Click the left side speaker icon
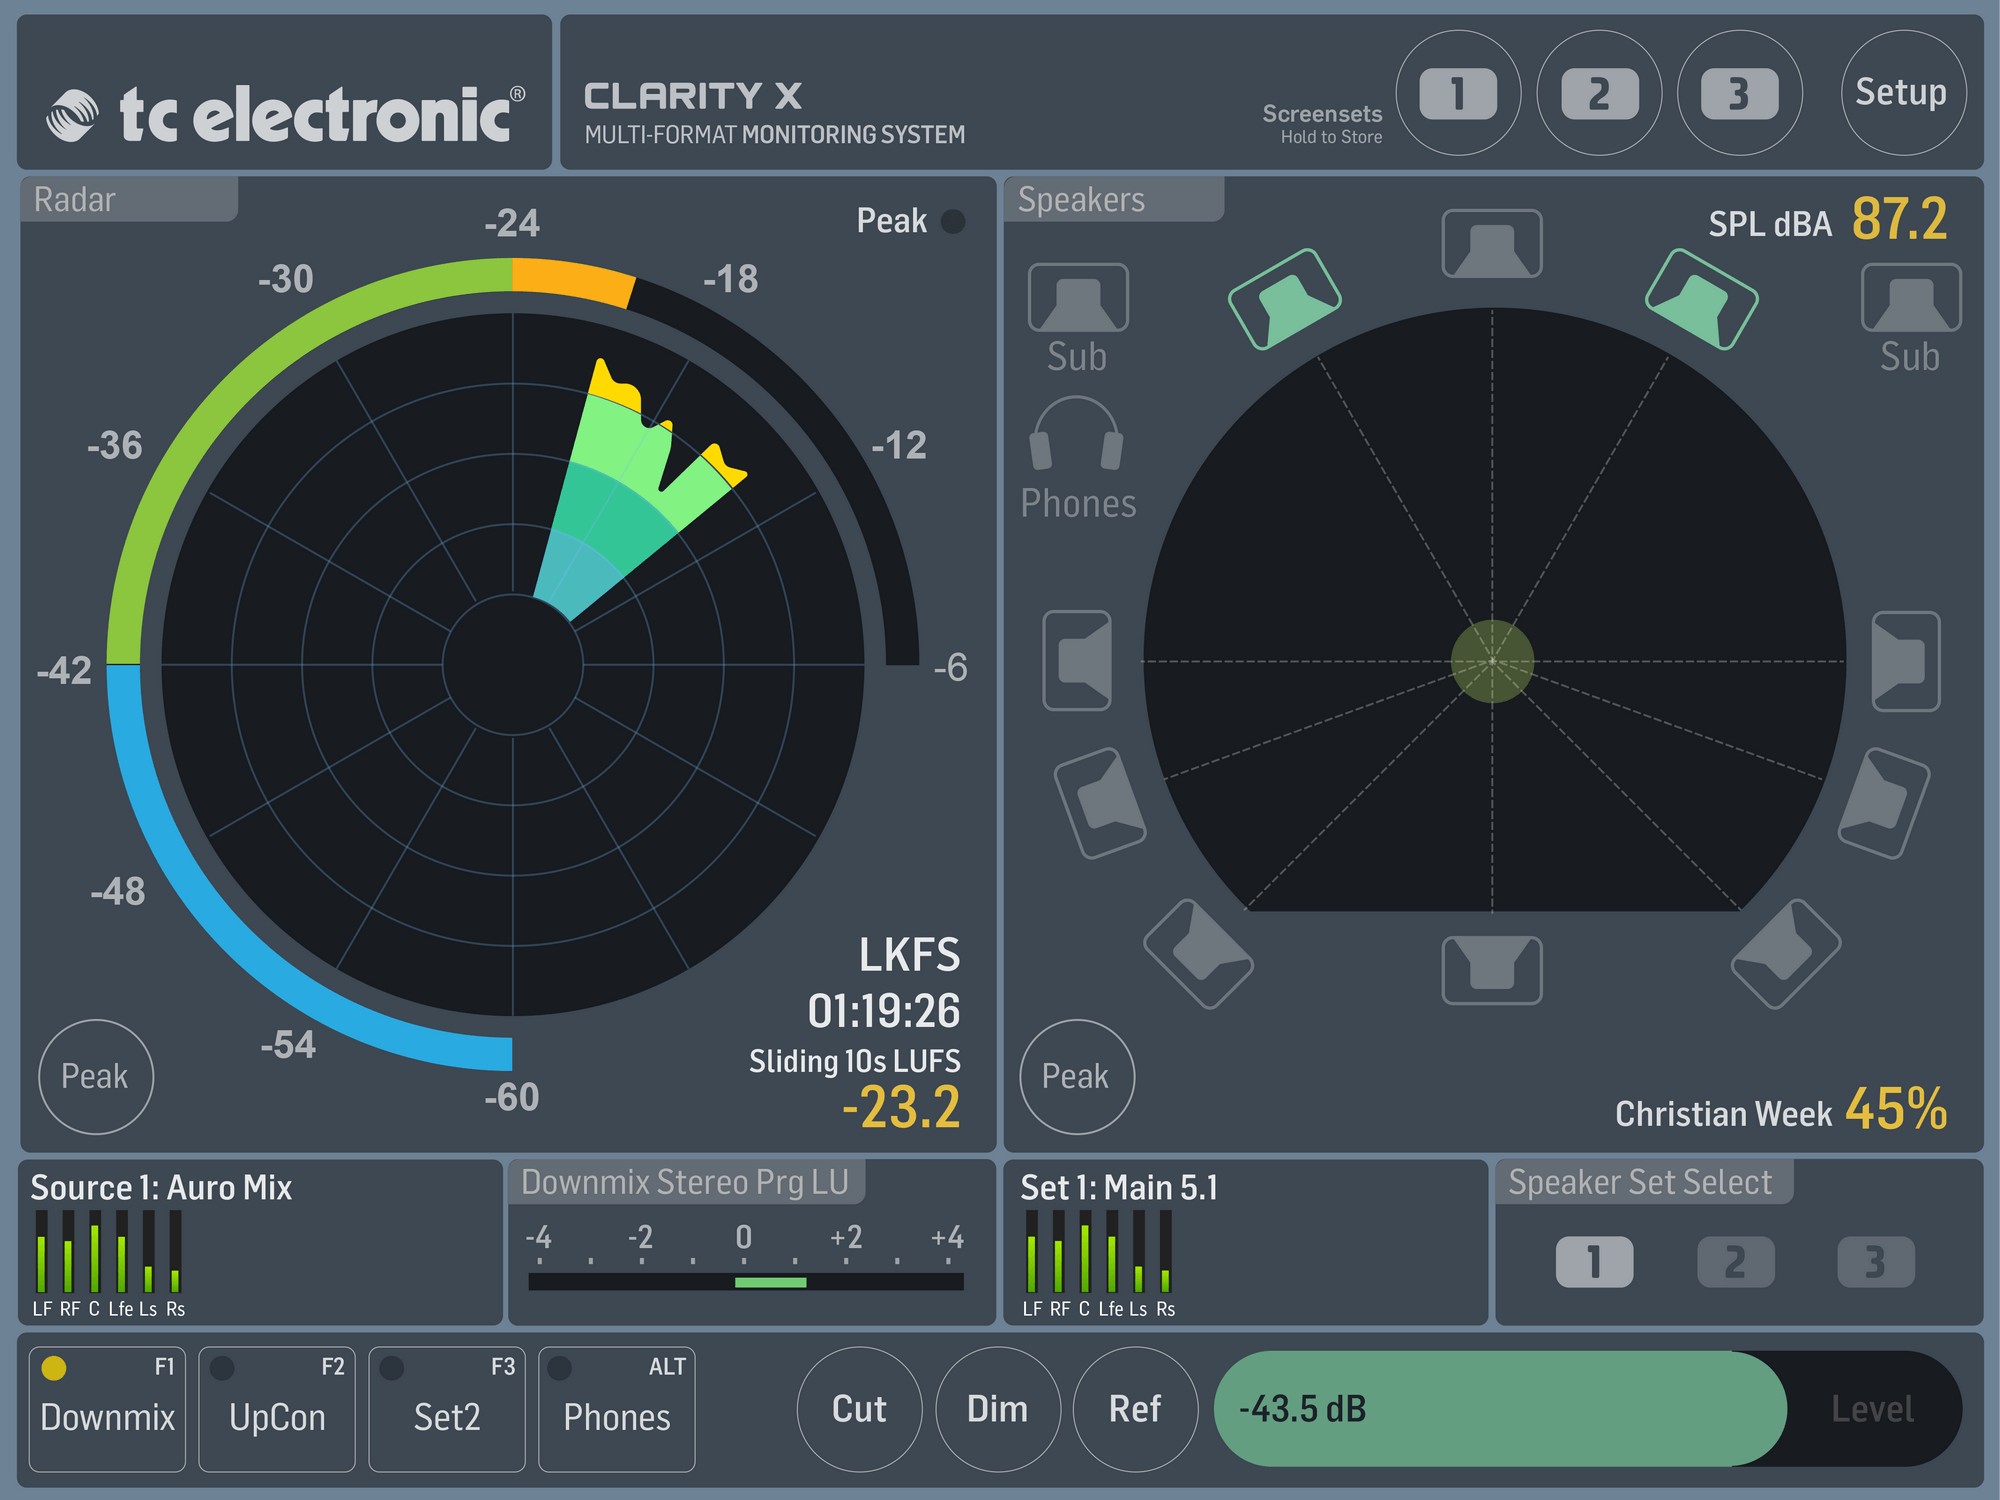The image size is (2000, 1500). coord(1077,660)
